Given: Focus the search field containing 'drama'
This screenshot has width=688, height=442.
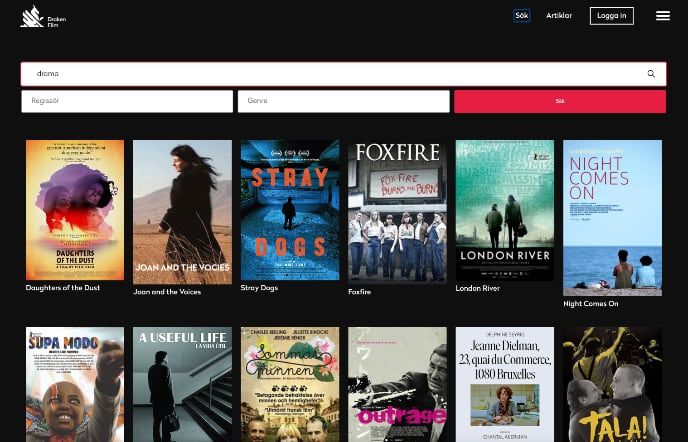Looking at the screenshot, I should pos(330,74).
